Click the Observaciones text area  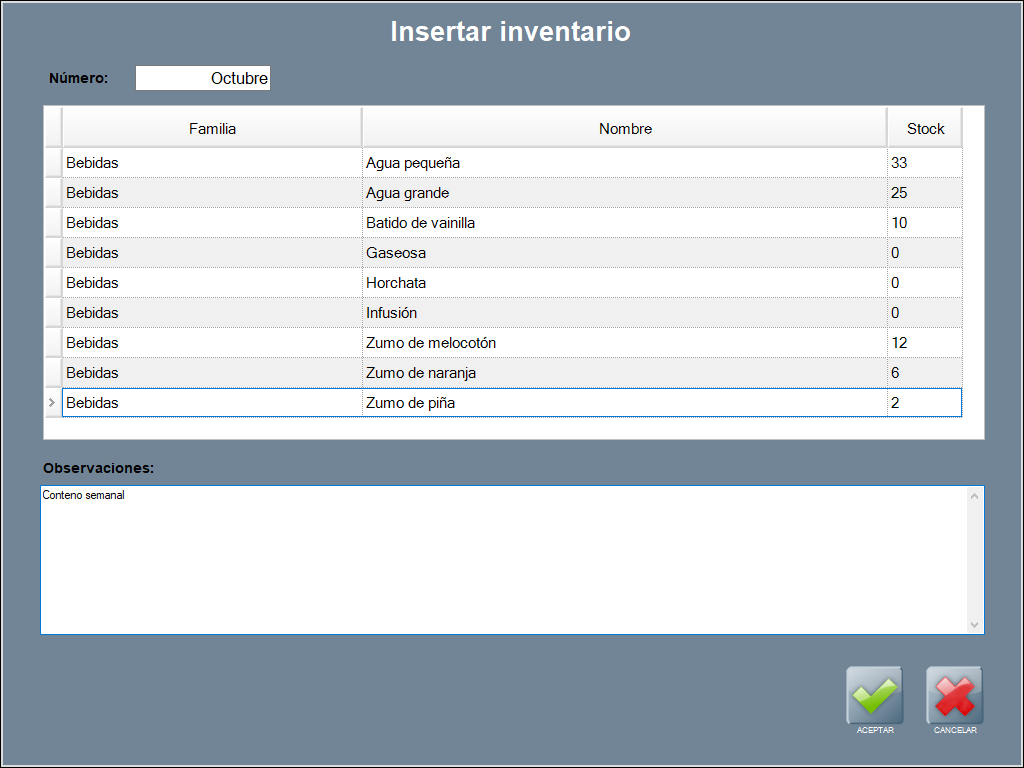[504, 560]
